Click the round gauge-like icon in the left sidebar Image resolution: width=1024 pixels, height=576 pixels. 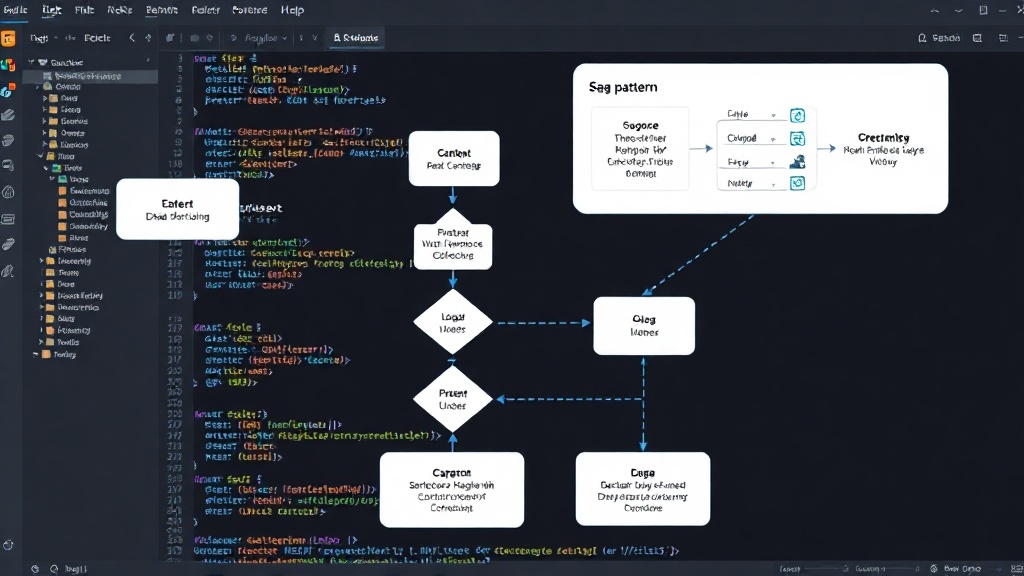pyautogui.click(x=8, y=192)
